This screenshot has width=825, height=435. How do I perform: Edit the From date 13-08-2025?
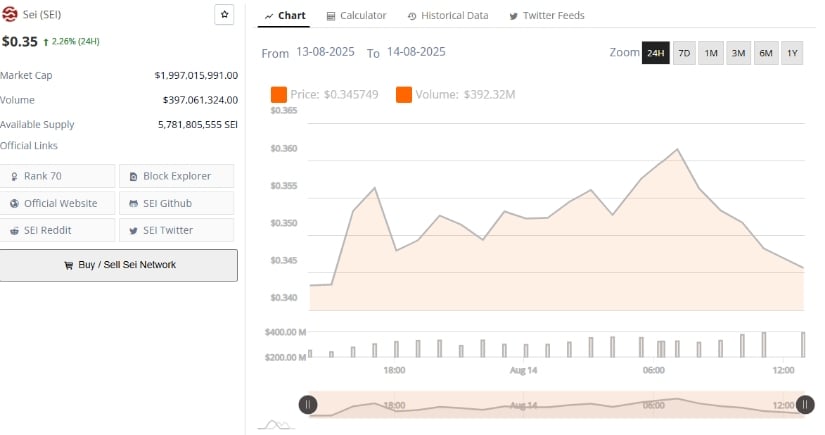325,52
